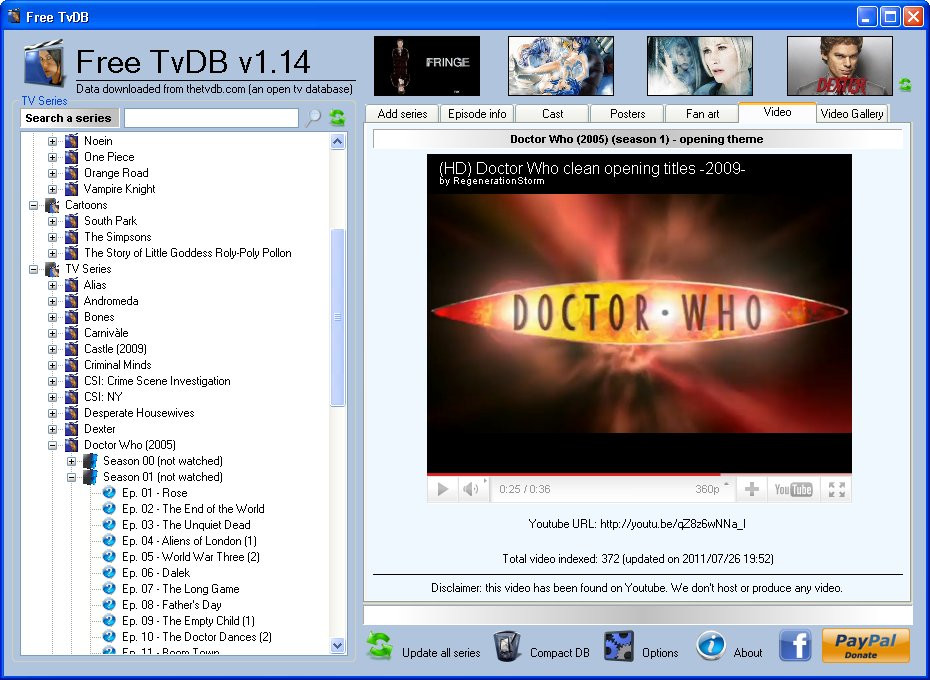
Task: Open the Fan art tab
Action: [702, 113]
